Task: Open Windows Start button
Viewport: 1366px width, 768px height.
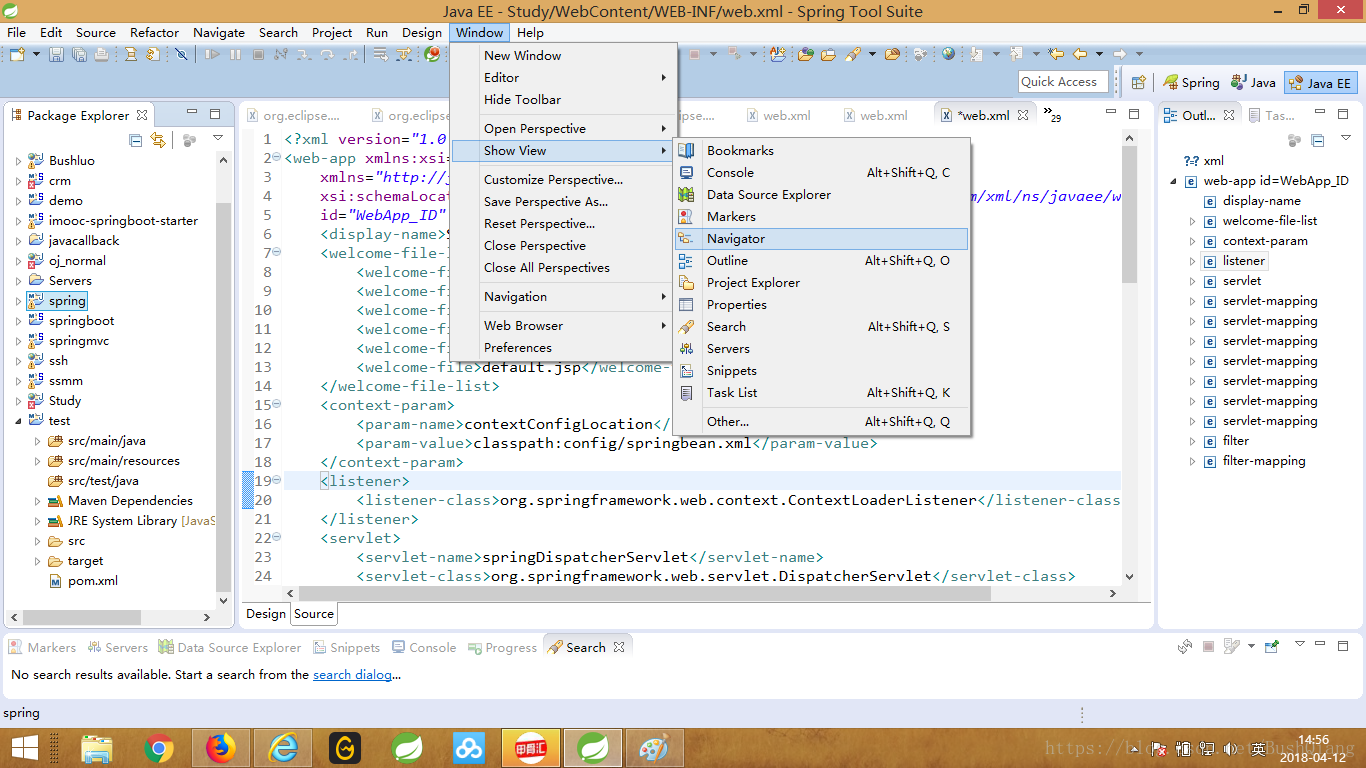Action: pyautogui.click(x=24, y=748)
